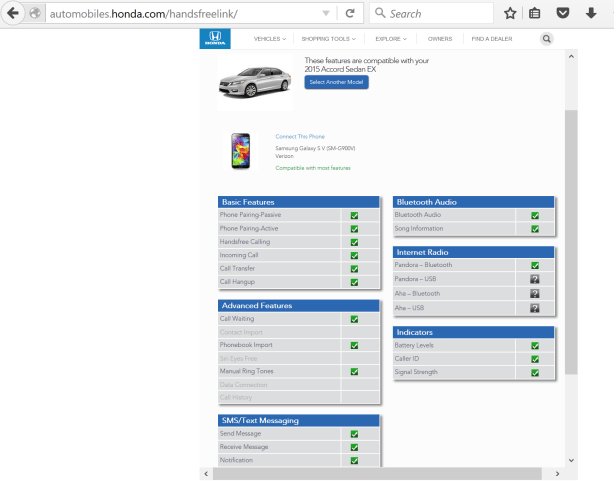
Task: Open the URL bar history dropdown arrow
Action: pos(326,14)
